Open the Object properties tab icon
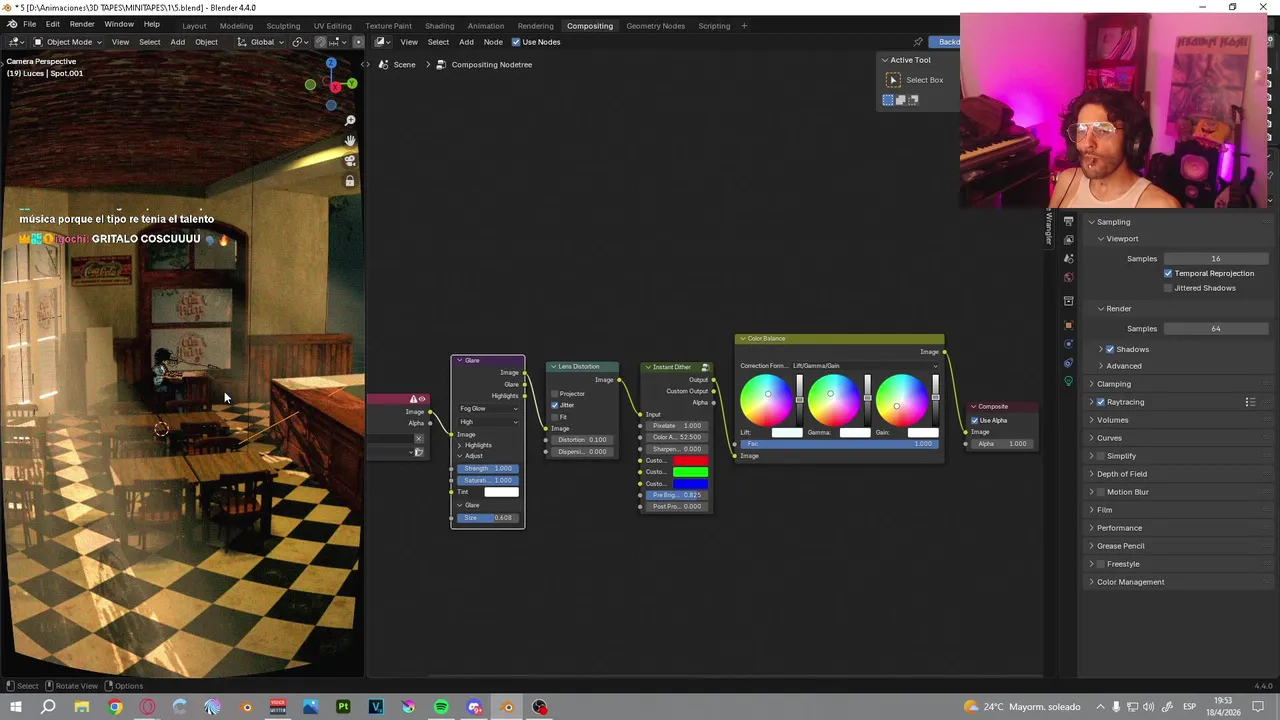 coord(1068,325)
